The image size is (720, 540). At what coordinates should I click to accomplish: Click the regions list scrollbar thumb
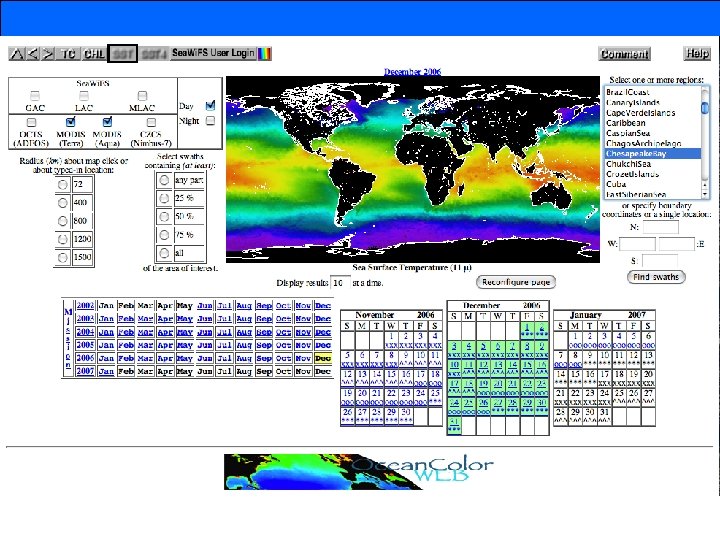pyautogui.click(x=705, y=108)
